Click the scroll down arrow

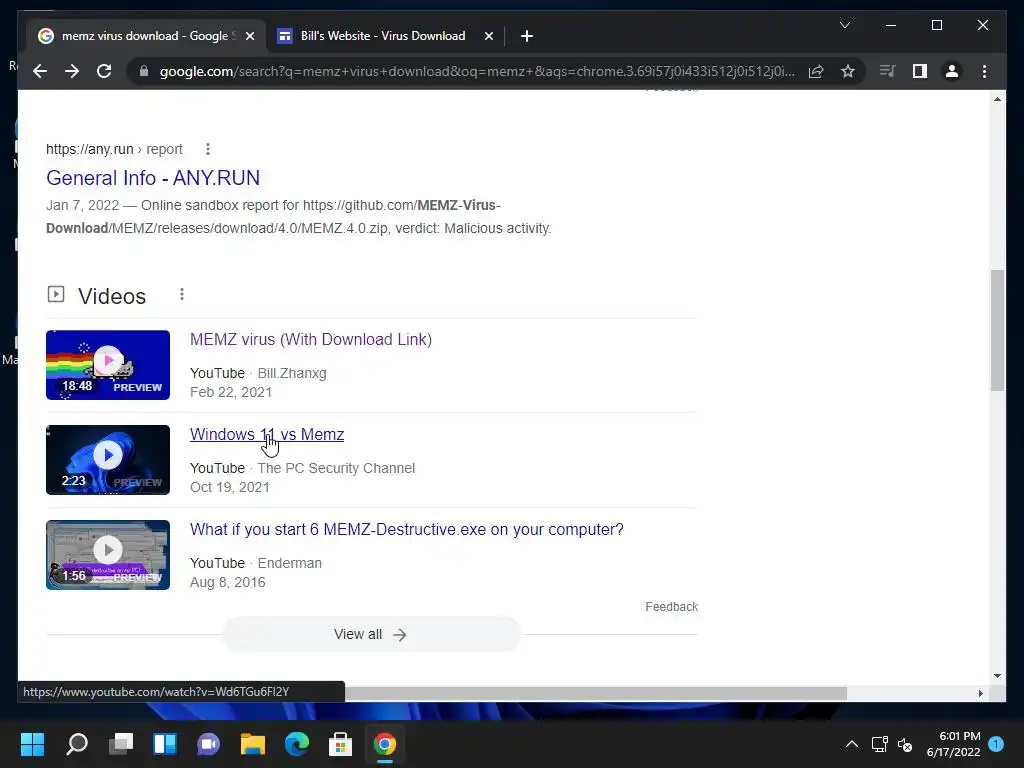(997, 676)
